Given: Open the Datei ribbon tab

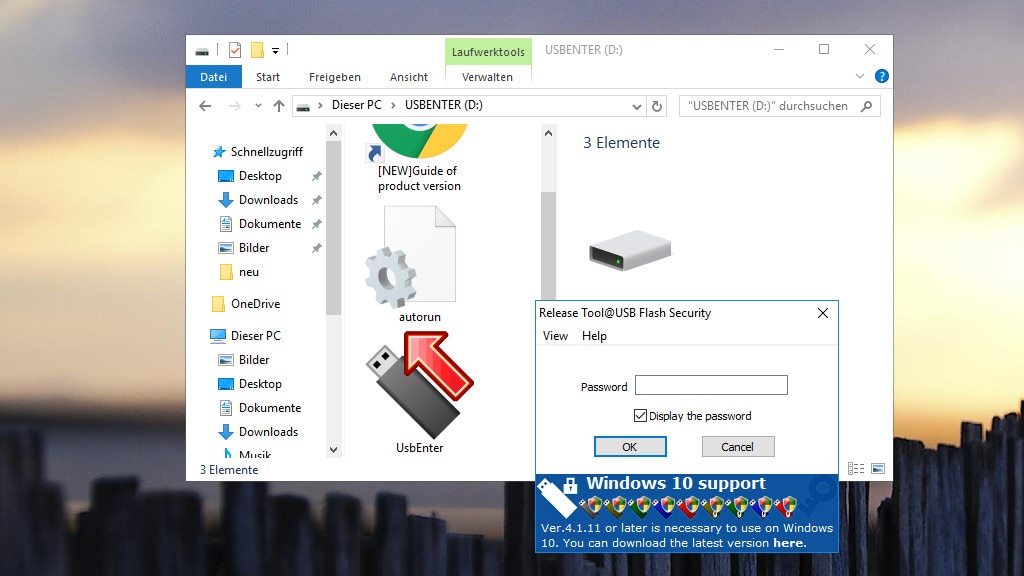Looking at the screenshot, I should (x=214, y=77).
